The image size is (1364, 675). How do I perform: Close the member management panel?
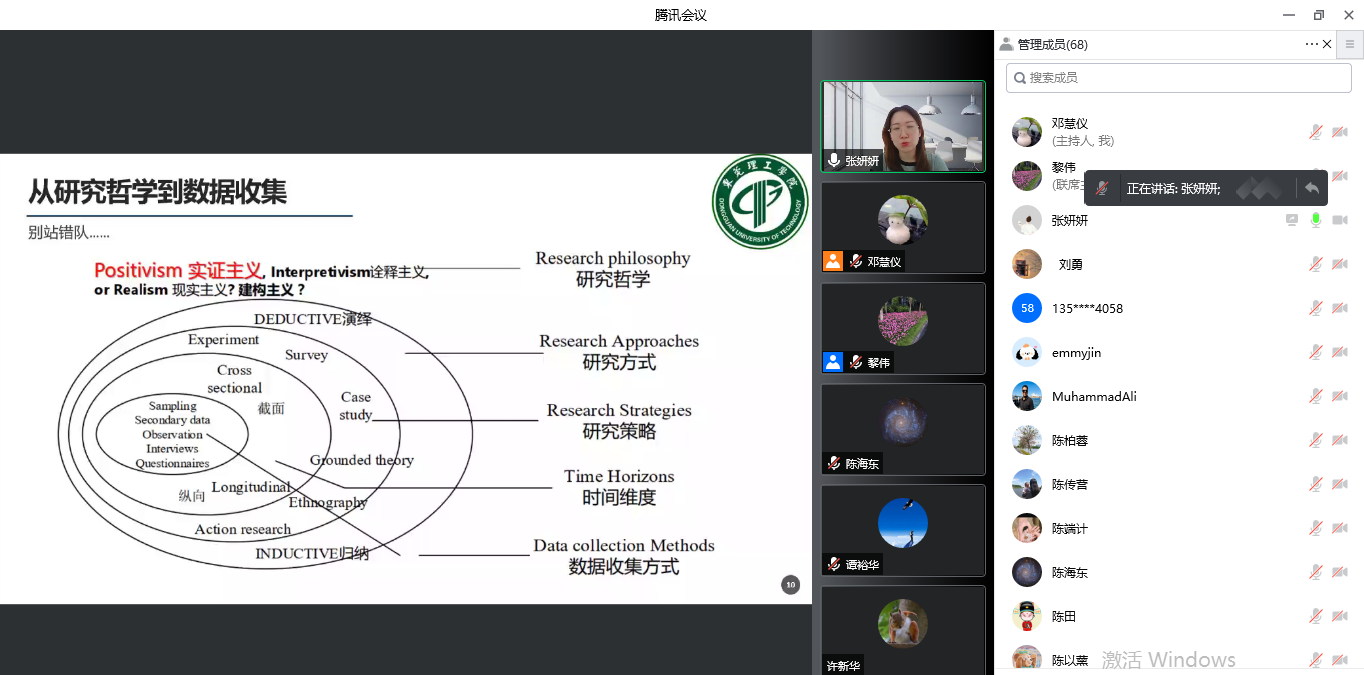[1328, 44]
